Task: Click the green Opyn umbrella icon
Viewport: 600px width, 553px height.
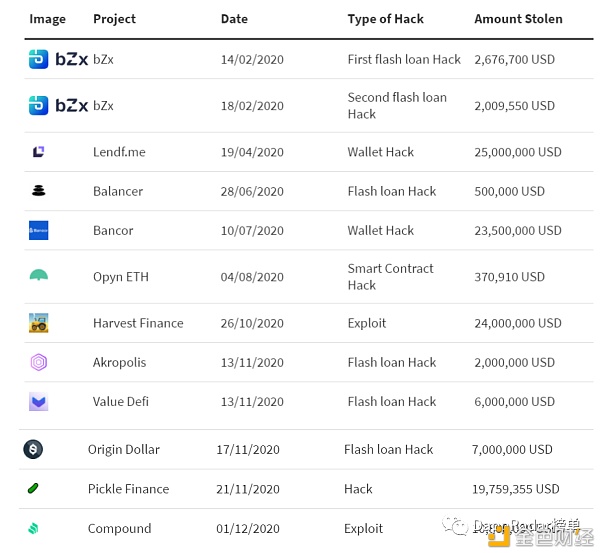Action: coord(39,275)
